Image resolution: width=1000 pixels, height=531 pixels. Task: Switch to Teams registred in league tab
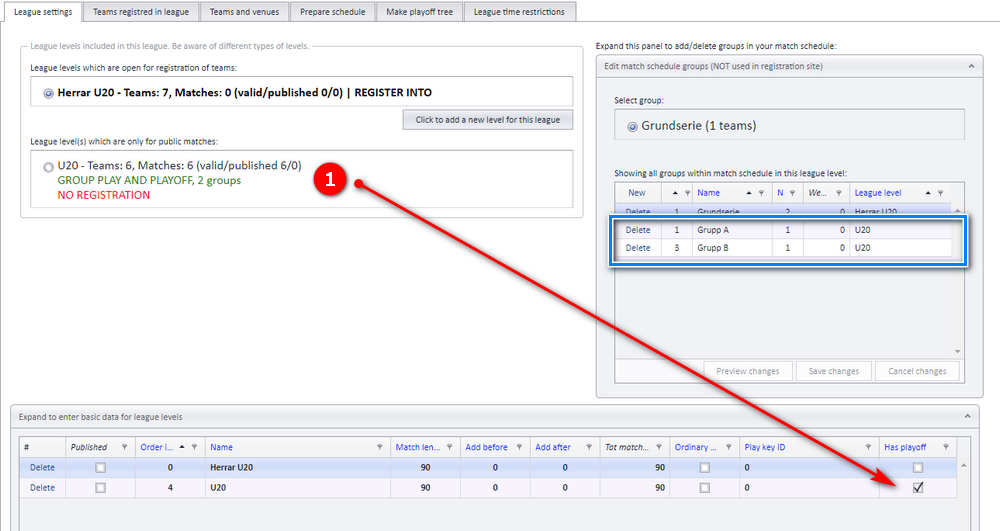point(141,11)
